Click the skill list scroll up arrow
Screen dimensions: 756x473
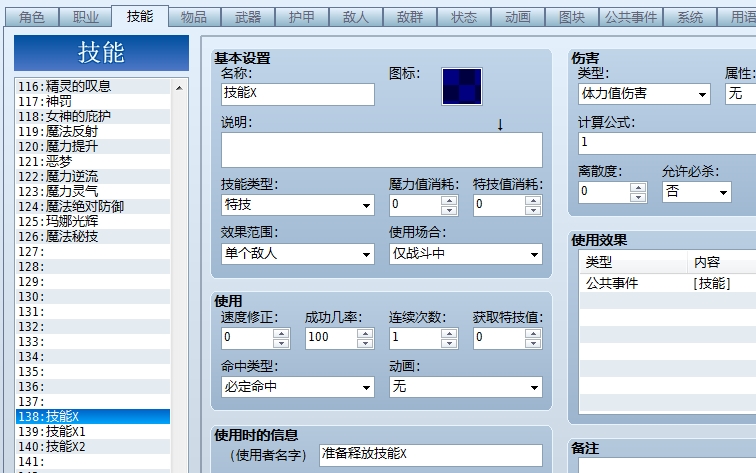[179, 88]
